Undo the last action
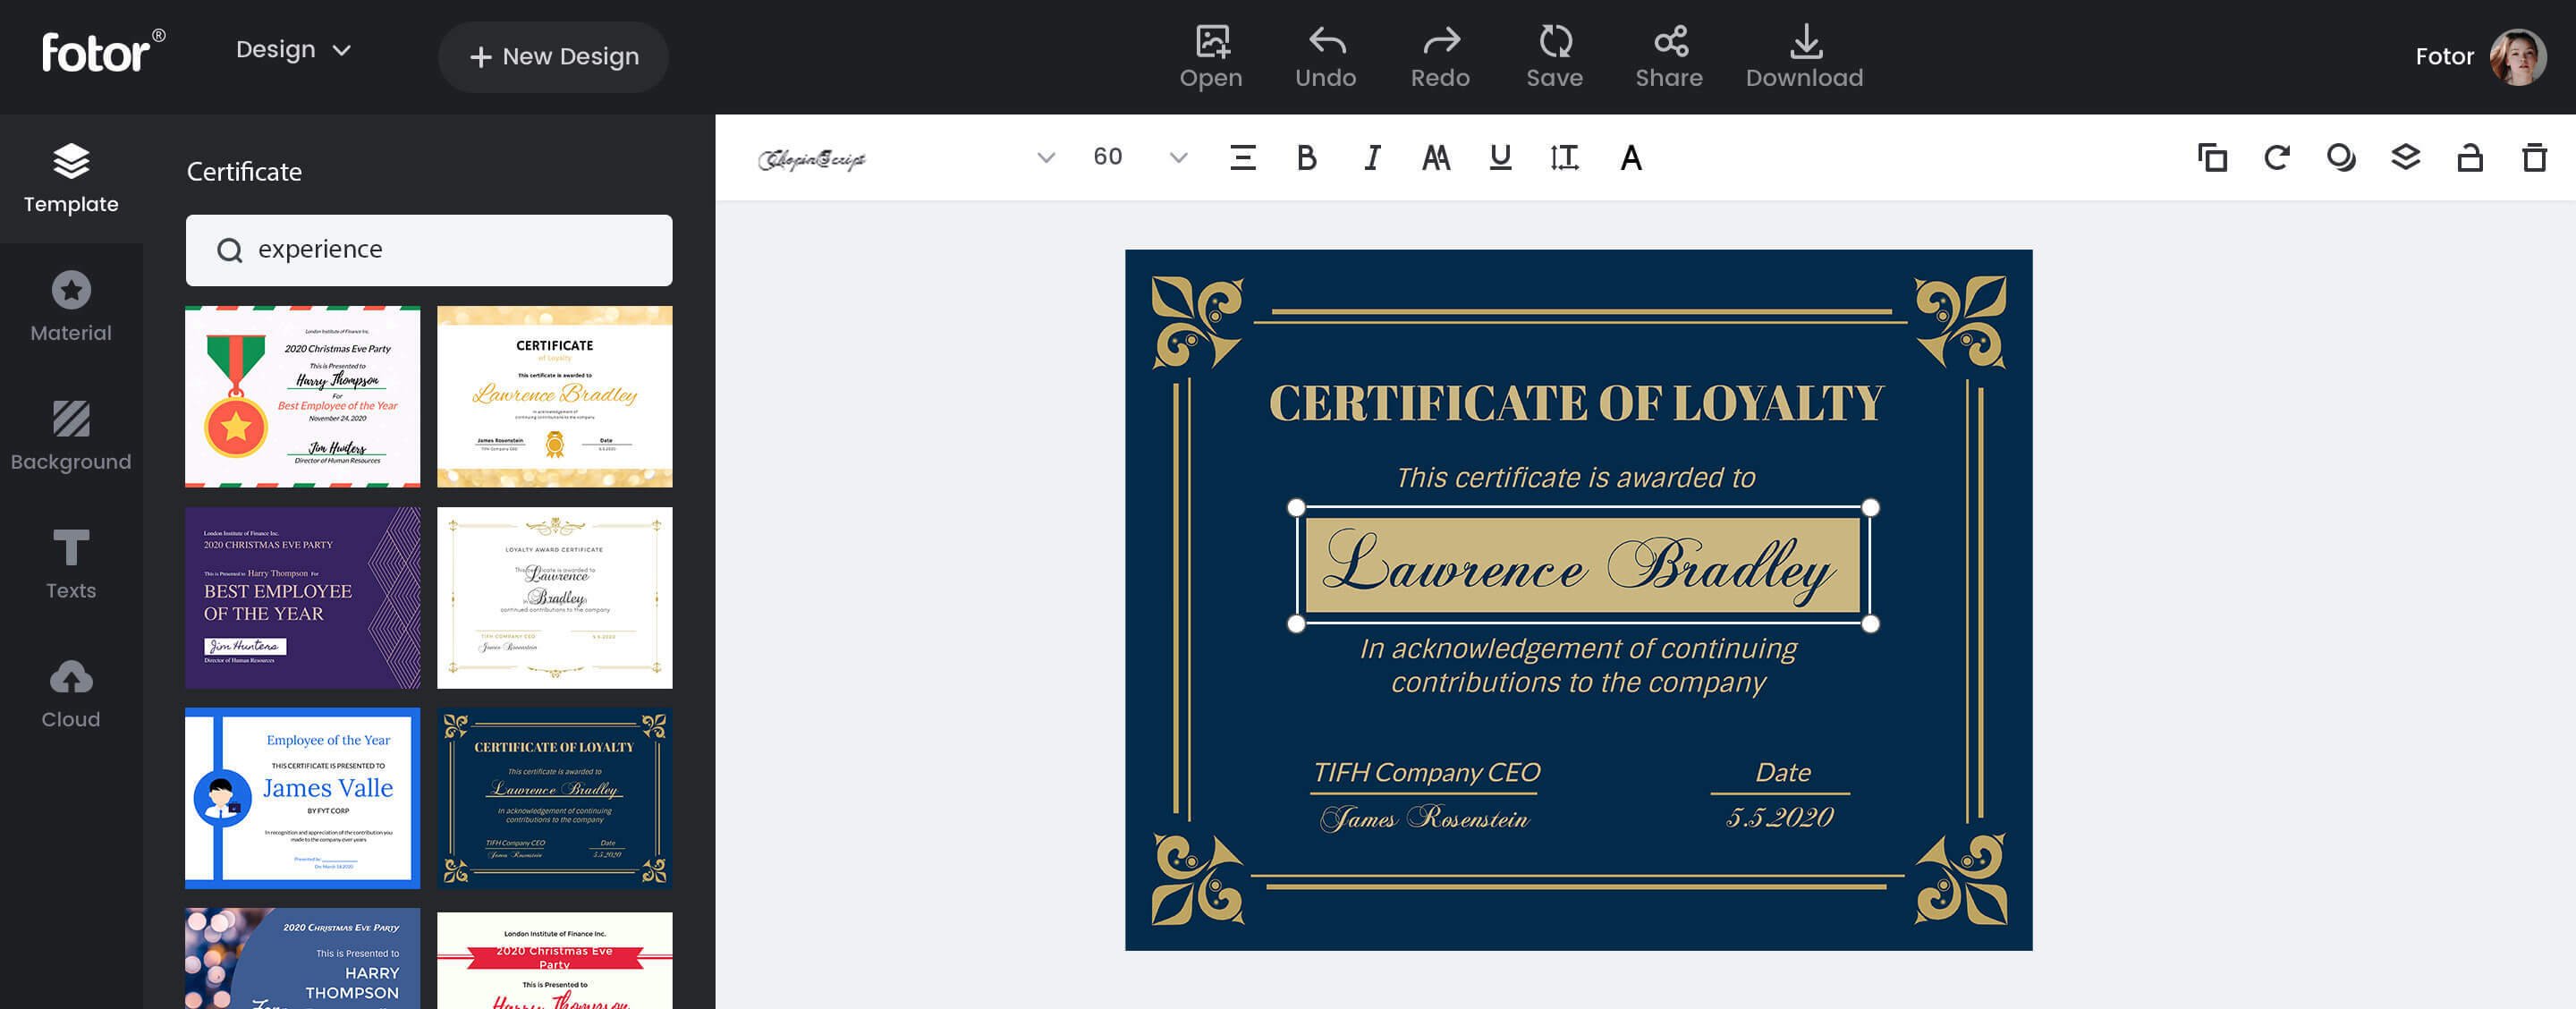 click(x=1325, y=55)
